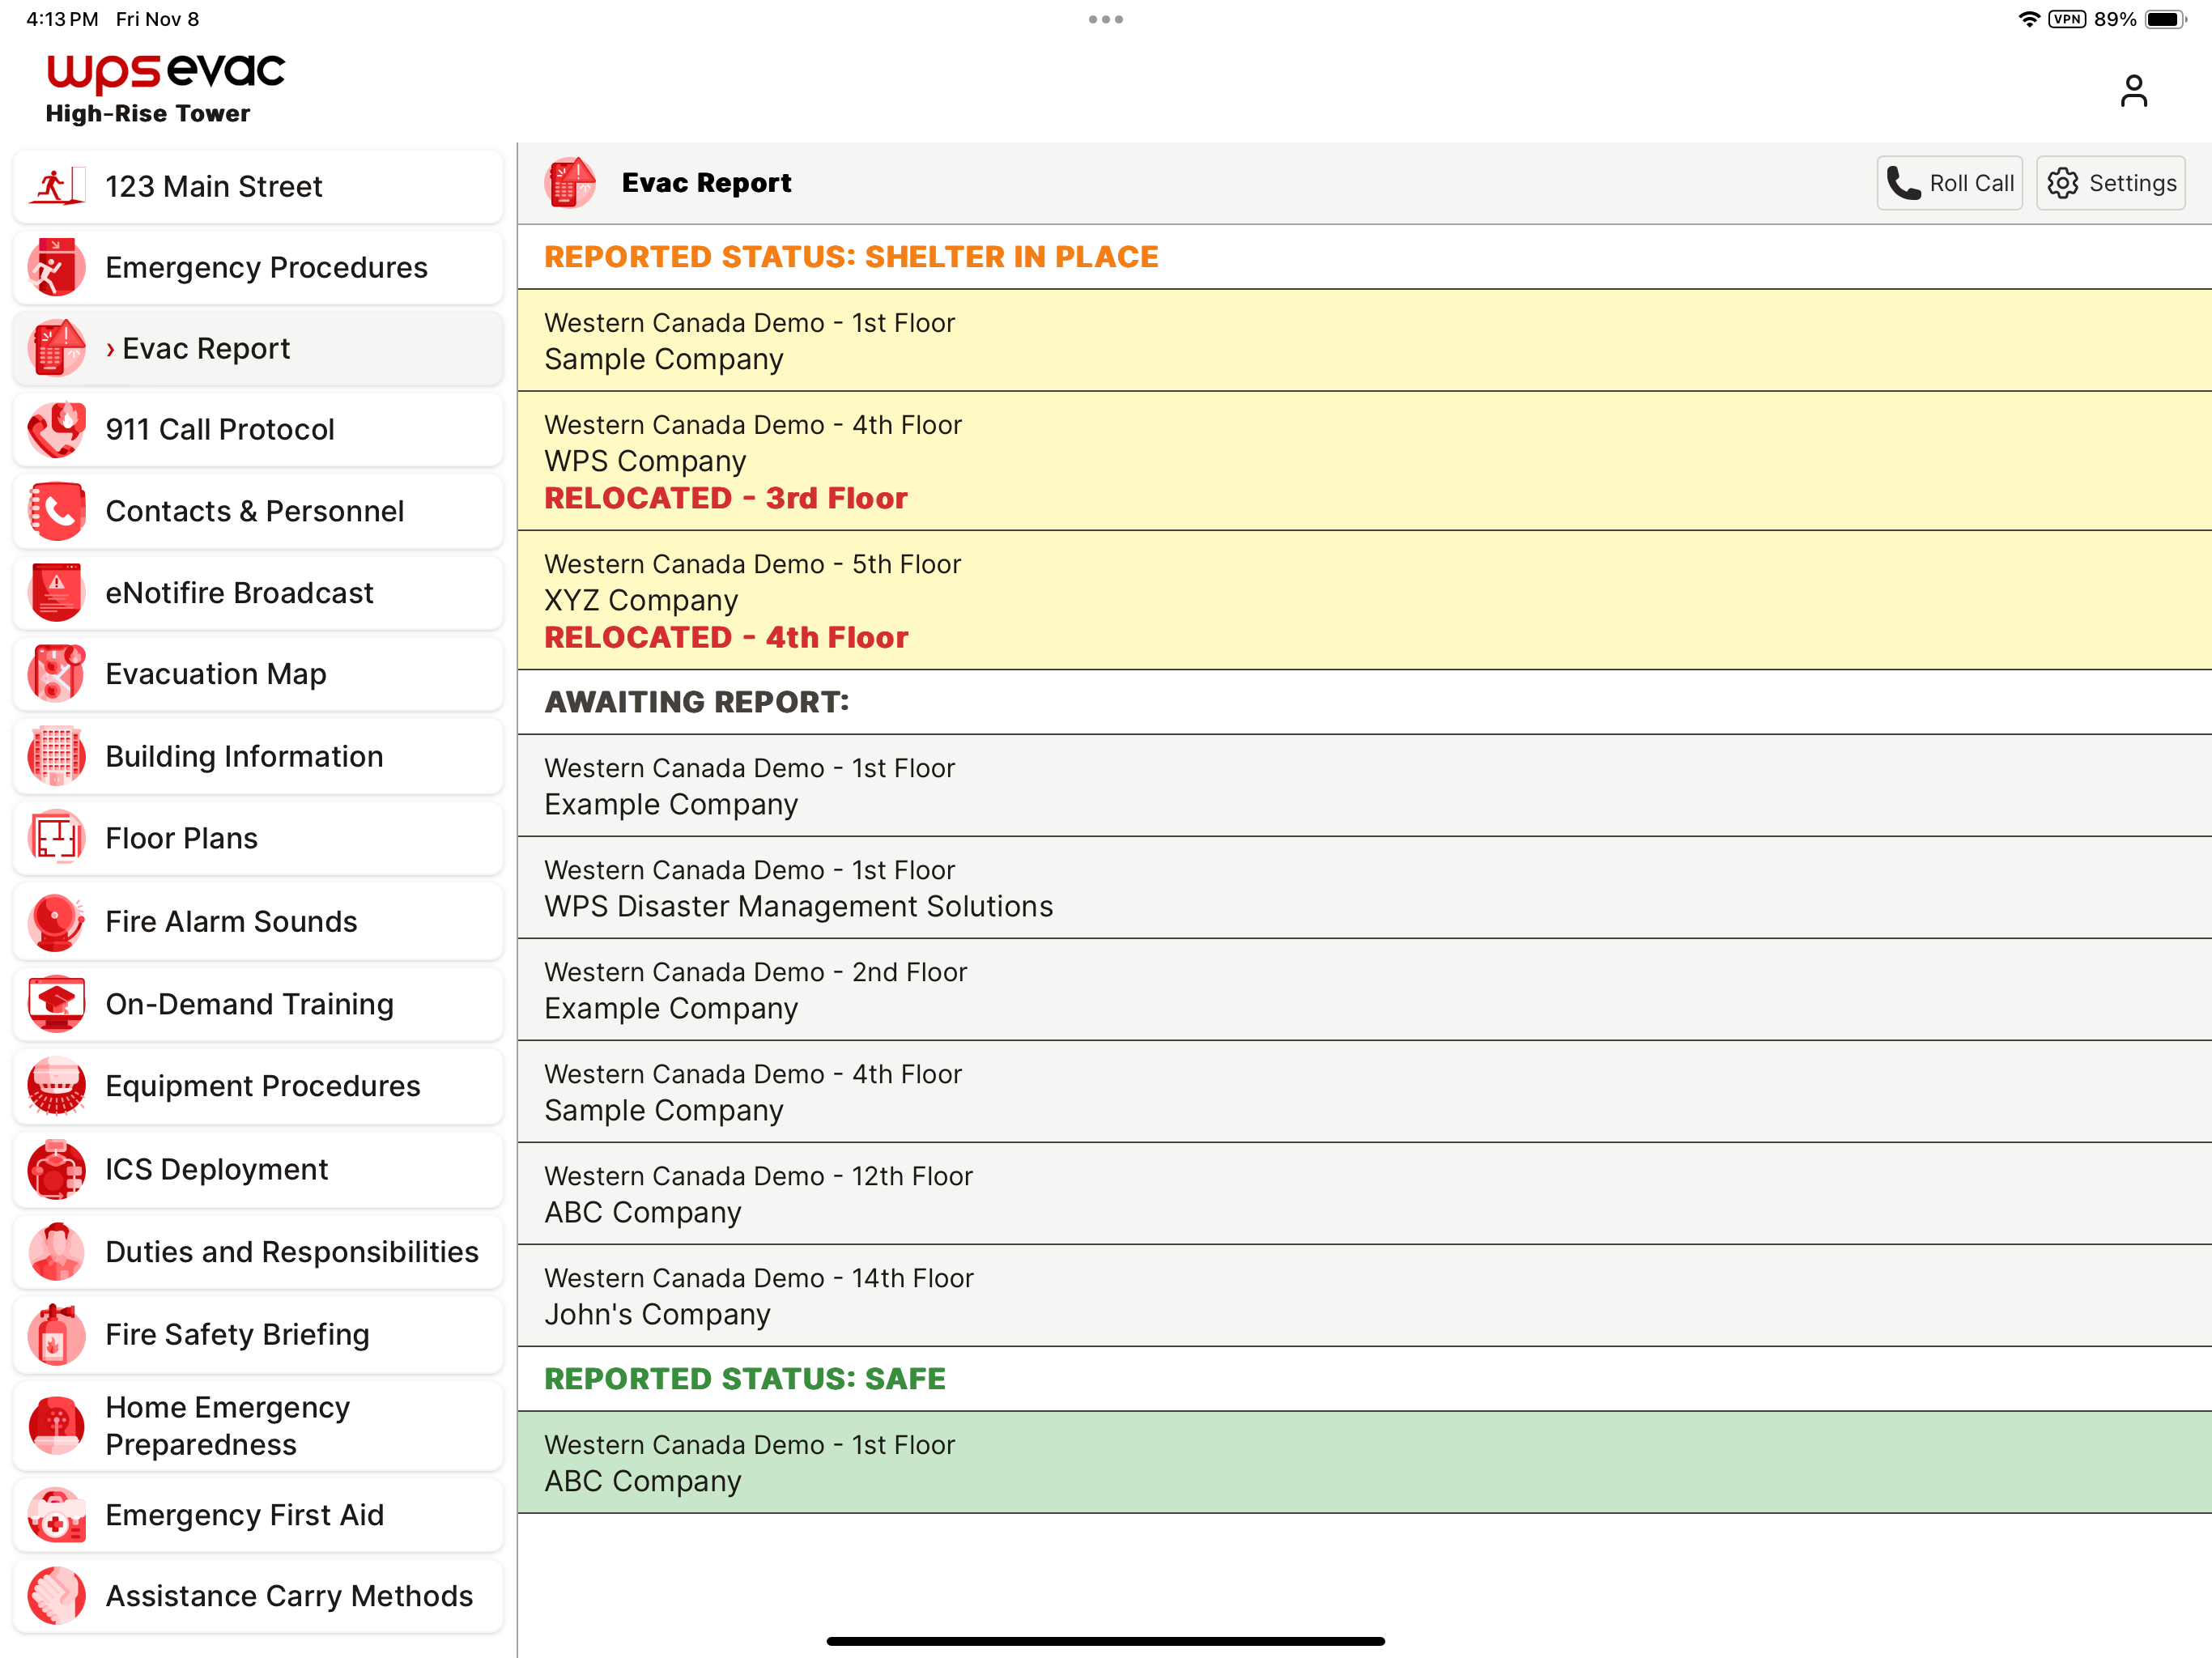Click the Contacts & Personnel icon
The image size is (2212, 1658).
[x=57, y=511]
